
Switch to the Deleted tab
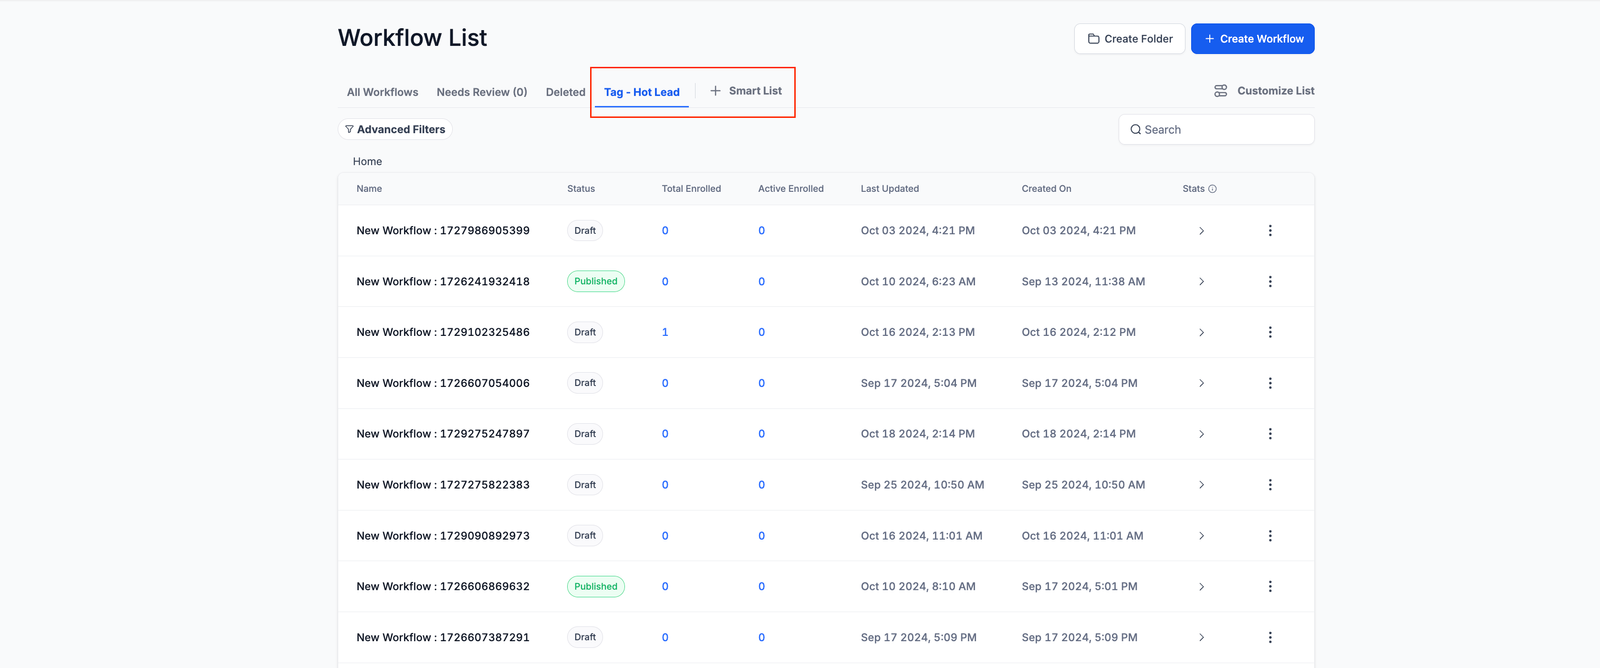click(x=565, y=92)
